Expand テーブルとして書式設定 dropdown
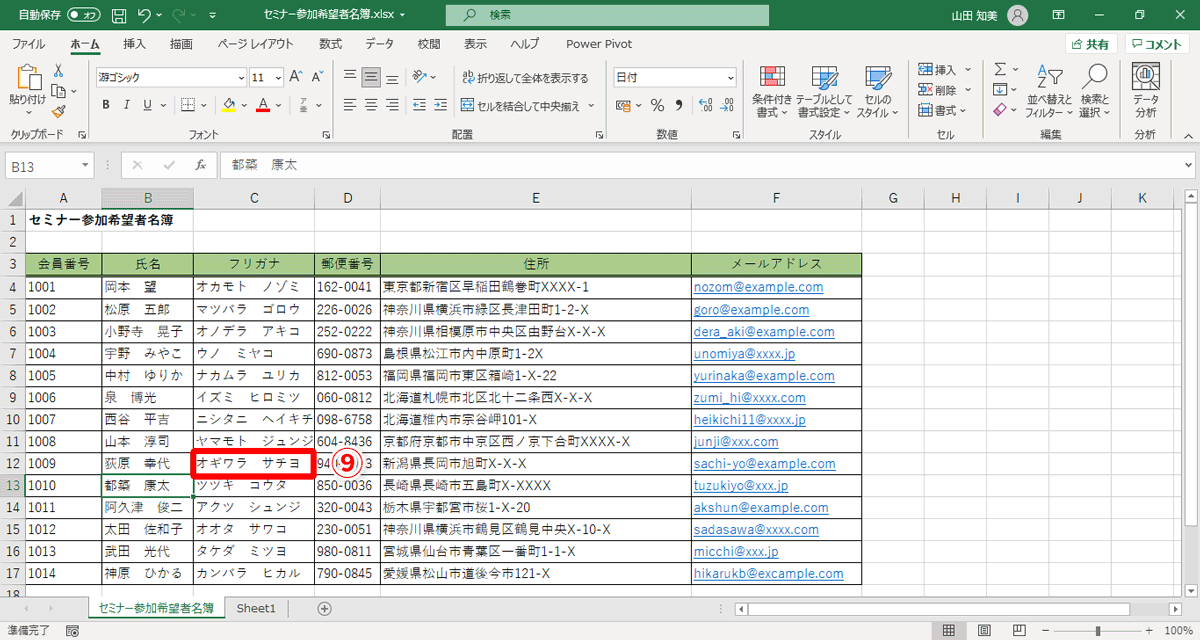This screenshot has width=1200, height=640. 825,92
